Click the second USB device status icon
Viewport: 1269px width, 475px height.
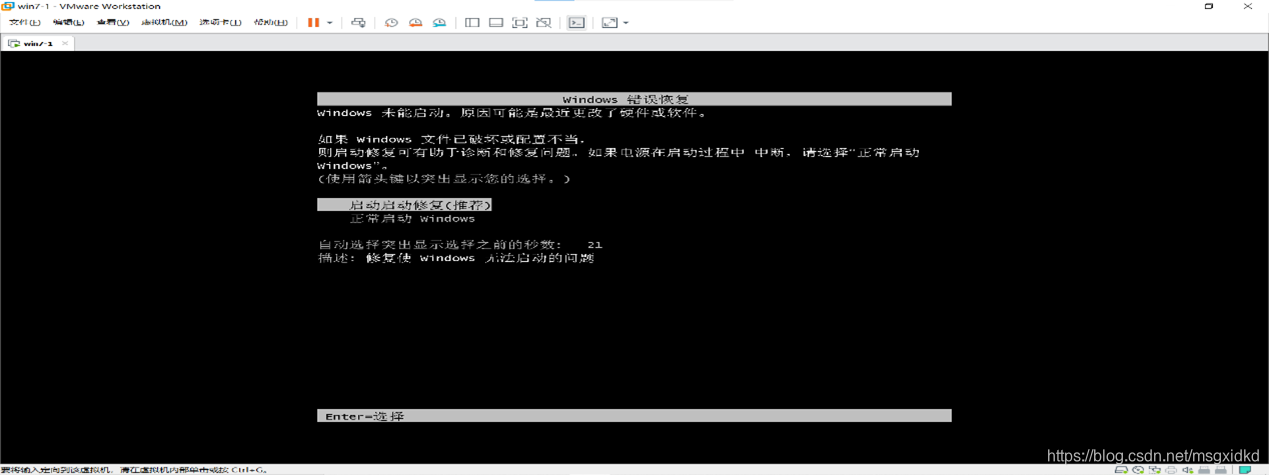tap(1220, 469)
